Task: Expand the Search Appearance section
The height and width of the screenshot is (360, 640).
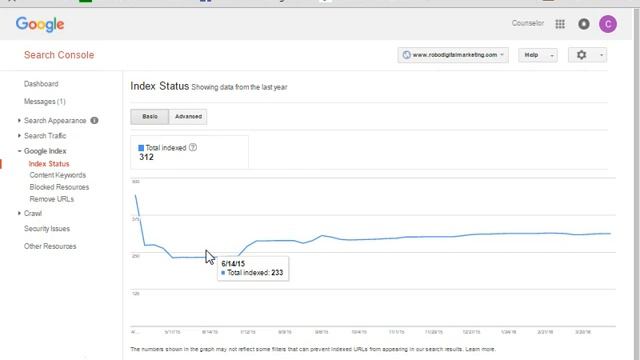Action: pos(19,120)
